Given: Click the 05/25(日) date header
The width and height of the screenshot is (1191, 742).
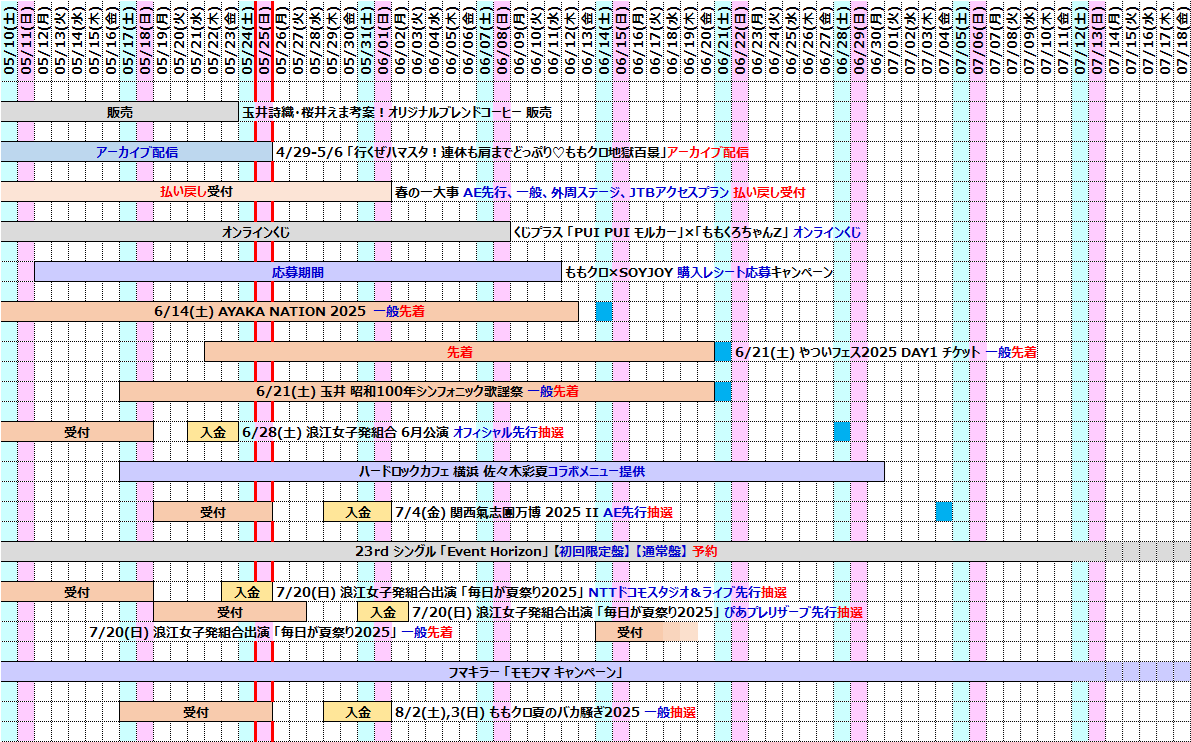Looking at the screenshot, I should click(264, 39).
